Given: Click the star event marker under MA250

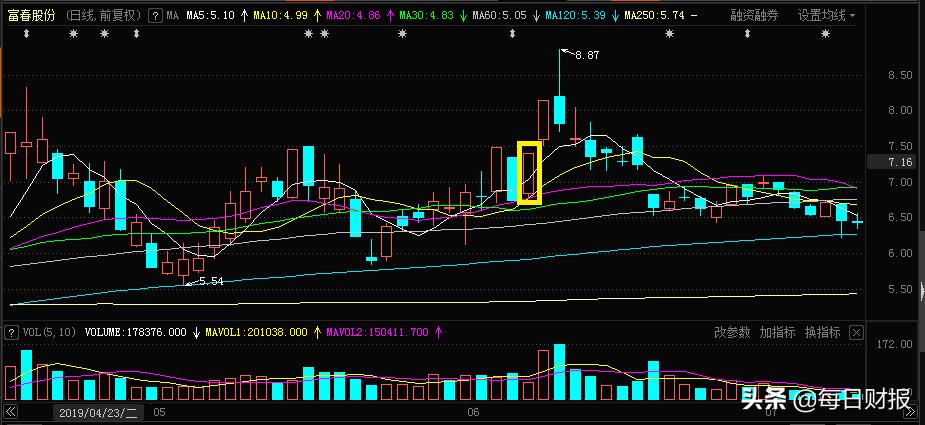Looking at the screenshot, I should (x=669, y=34).
